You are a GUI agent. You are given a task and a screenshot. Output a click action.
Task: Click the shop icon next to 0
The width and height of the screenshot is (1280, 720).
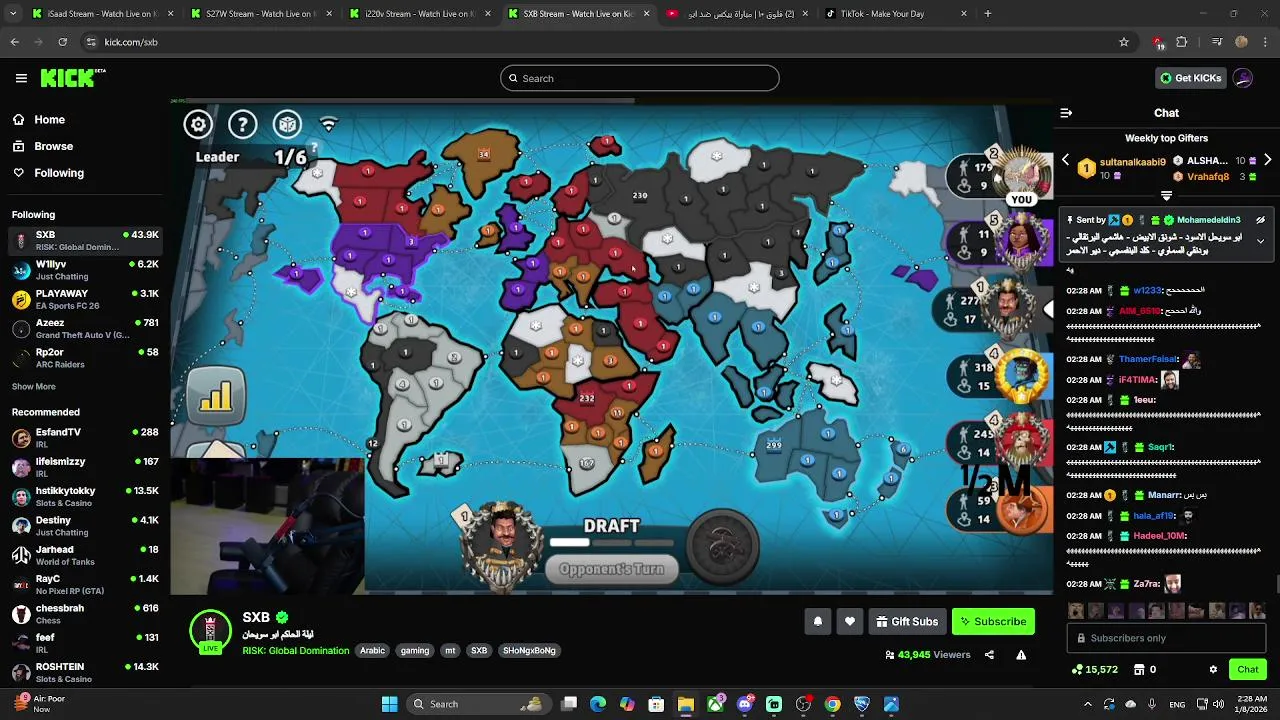(1138, 669)
